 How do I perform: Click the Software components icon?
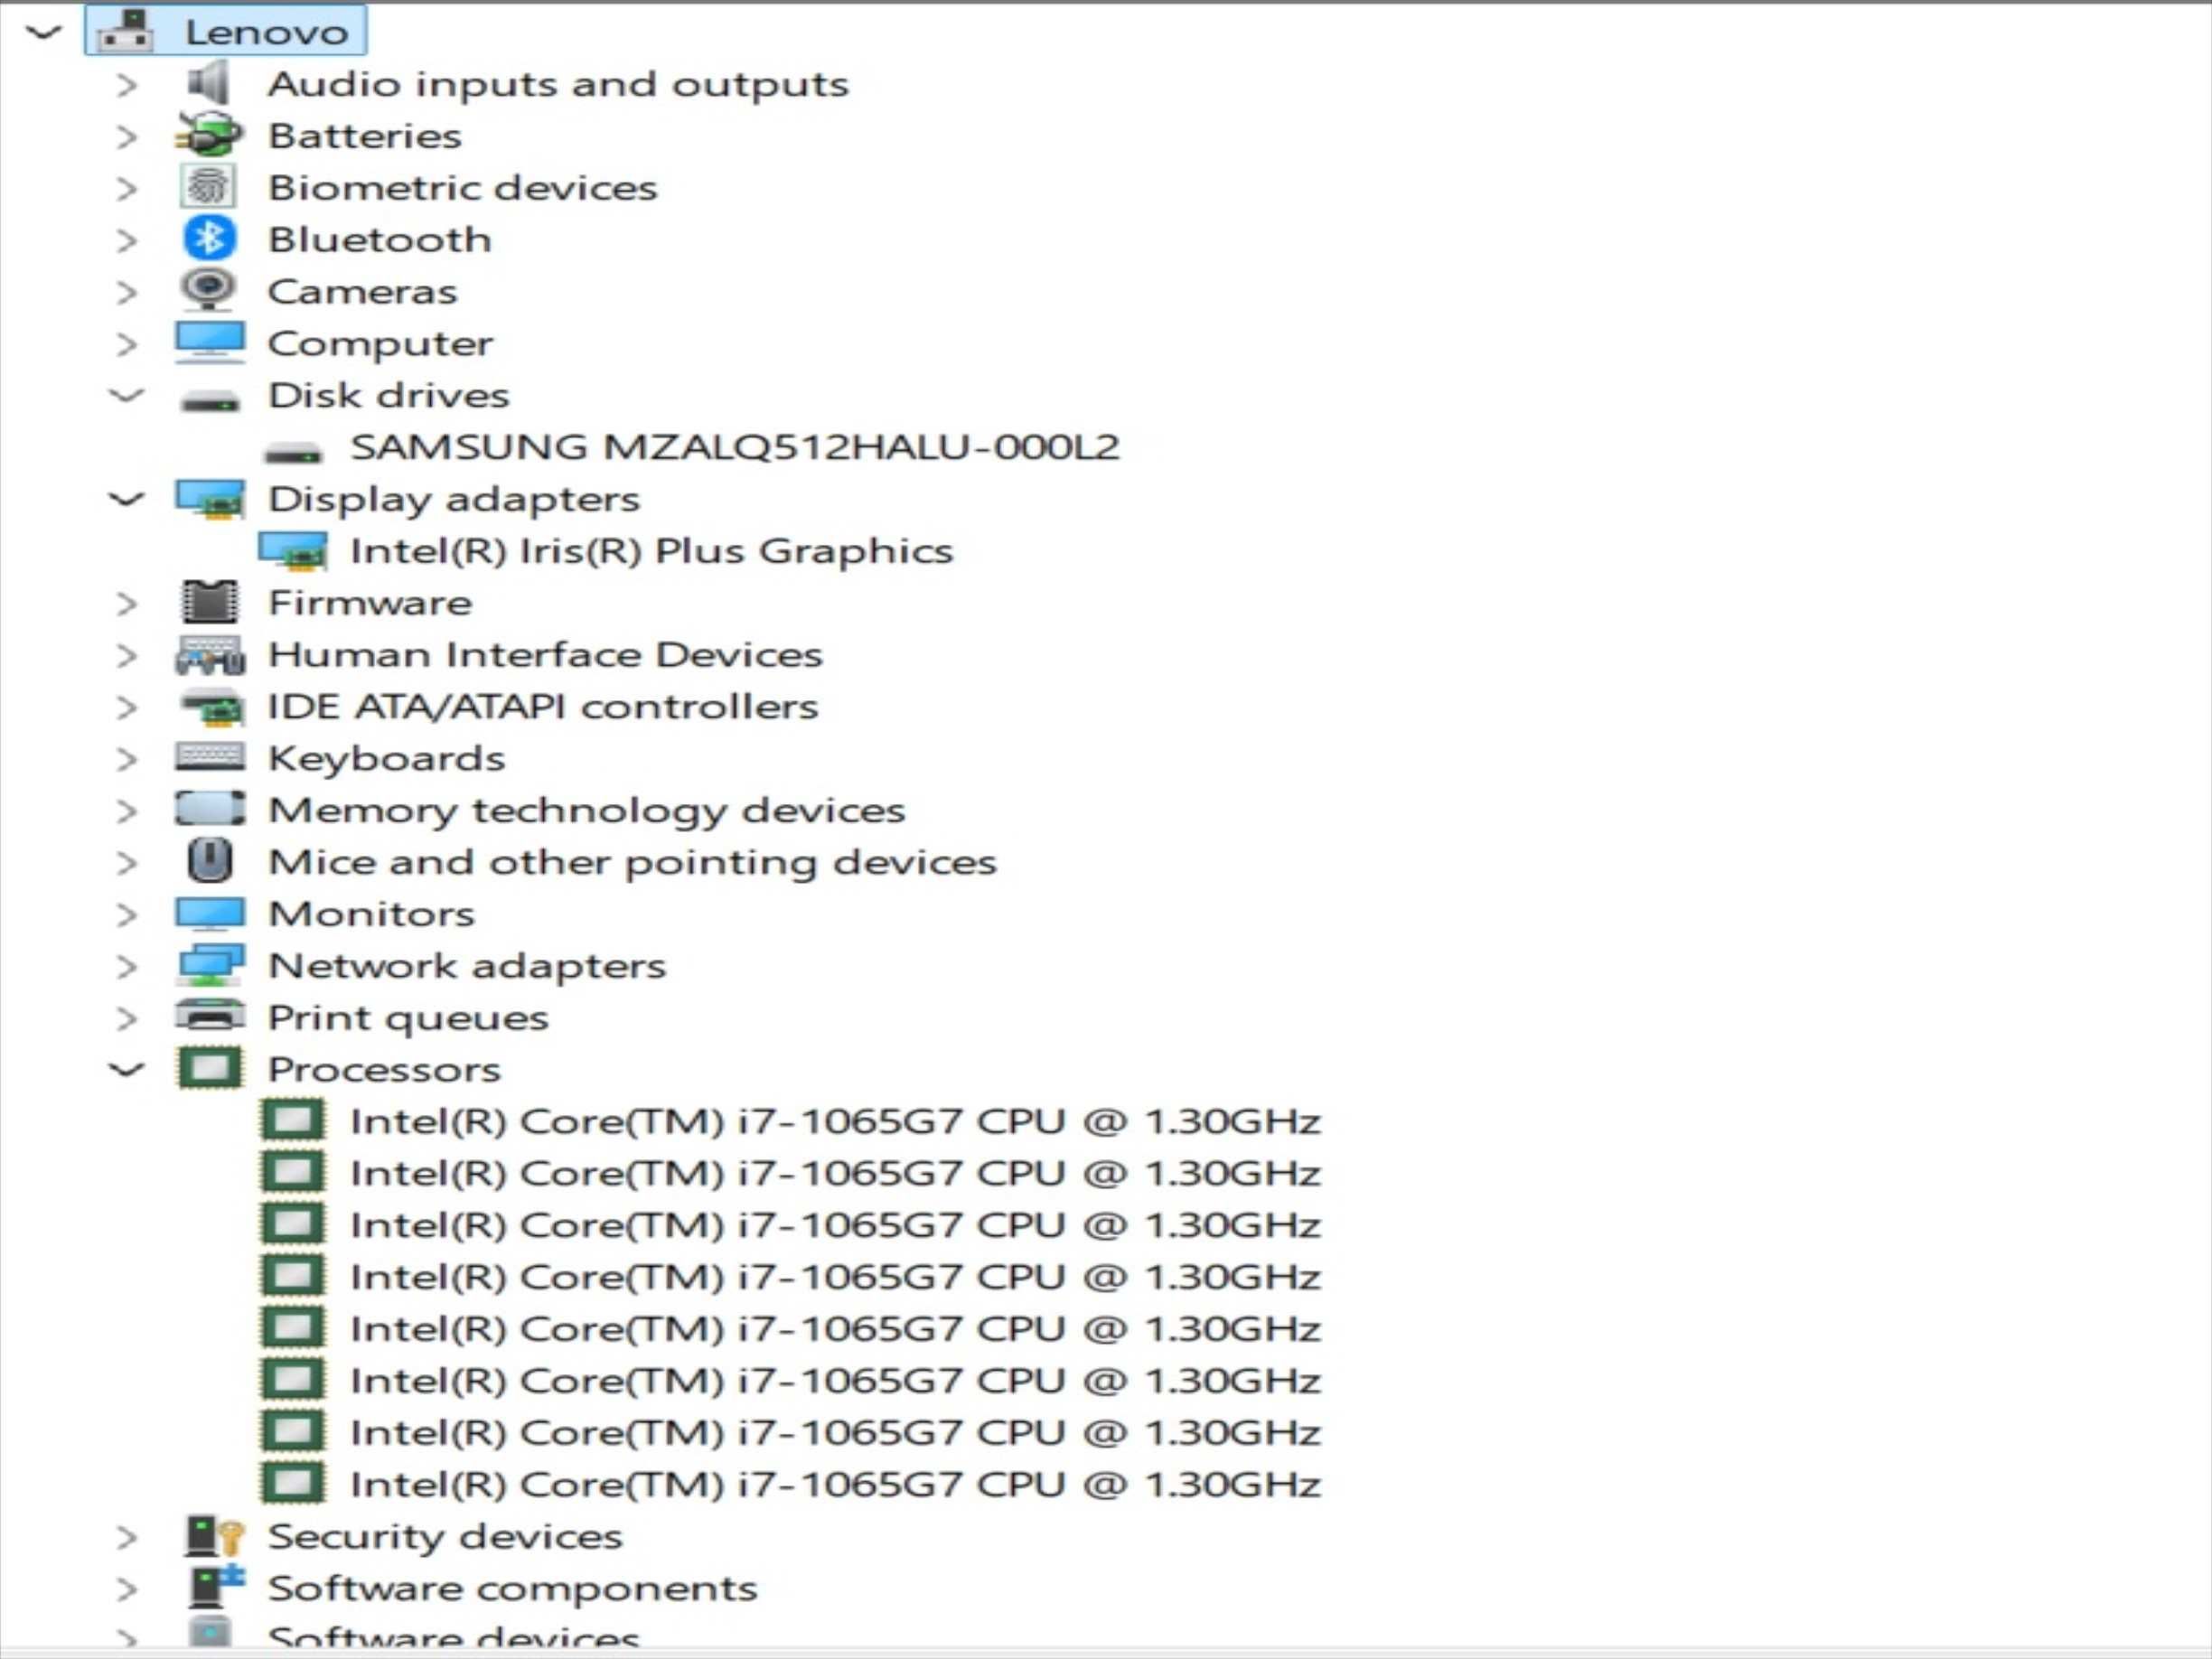tap(216, 1587)
